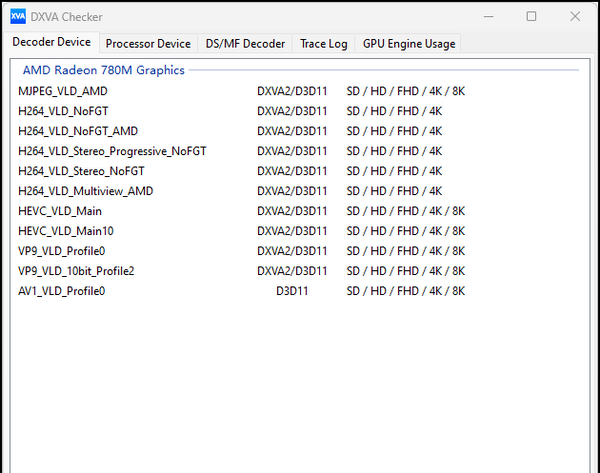Choose the H264_VLD_Stereo_NoFGT row
The height and width of the screenshot is (473, 600).
coord(82,171)
